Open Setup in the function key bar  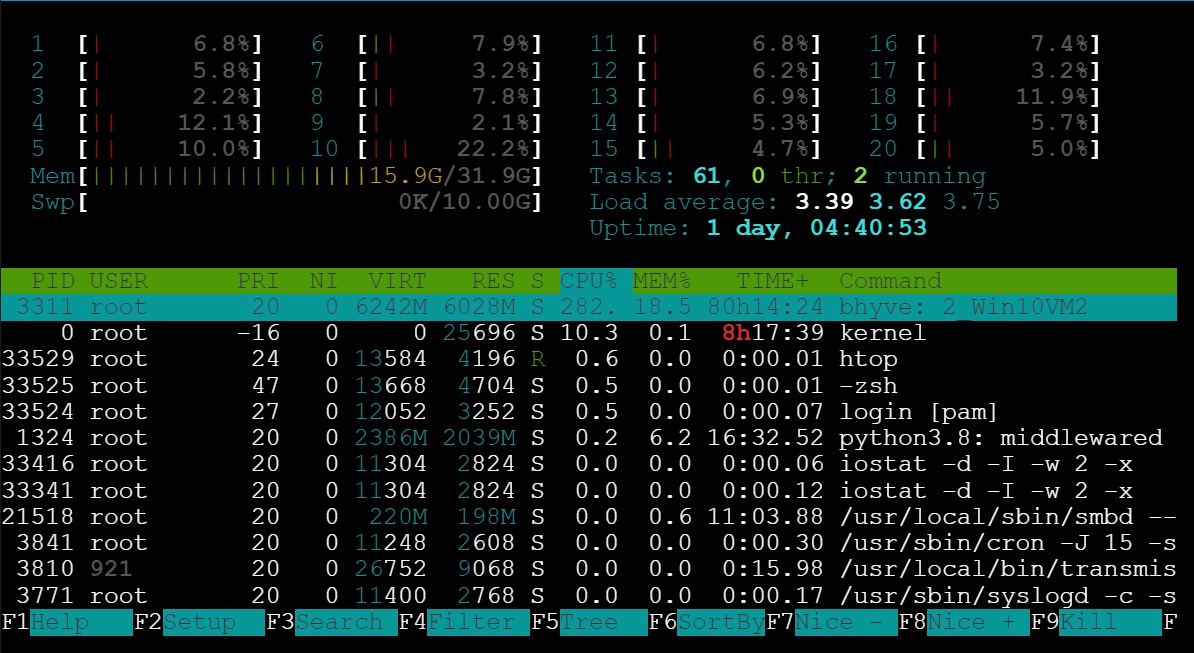coord(200,623)
